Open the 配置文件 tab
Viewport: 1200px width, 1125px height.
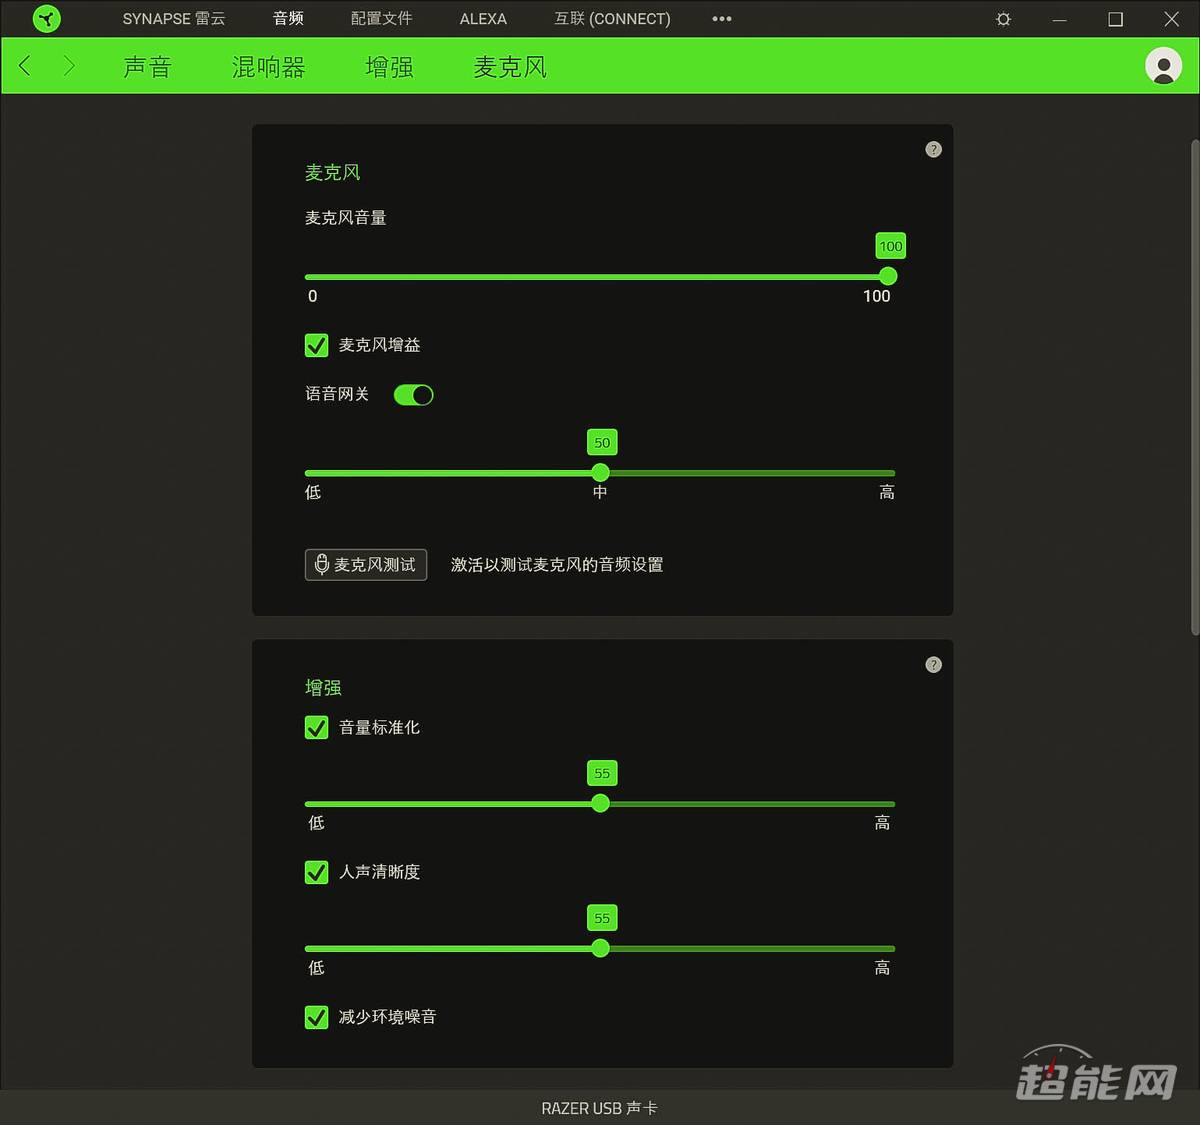381,19
